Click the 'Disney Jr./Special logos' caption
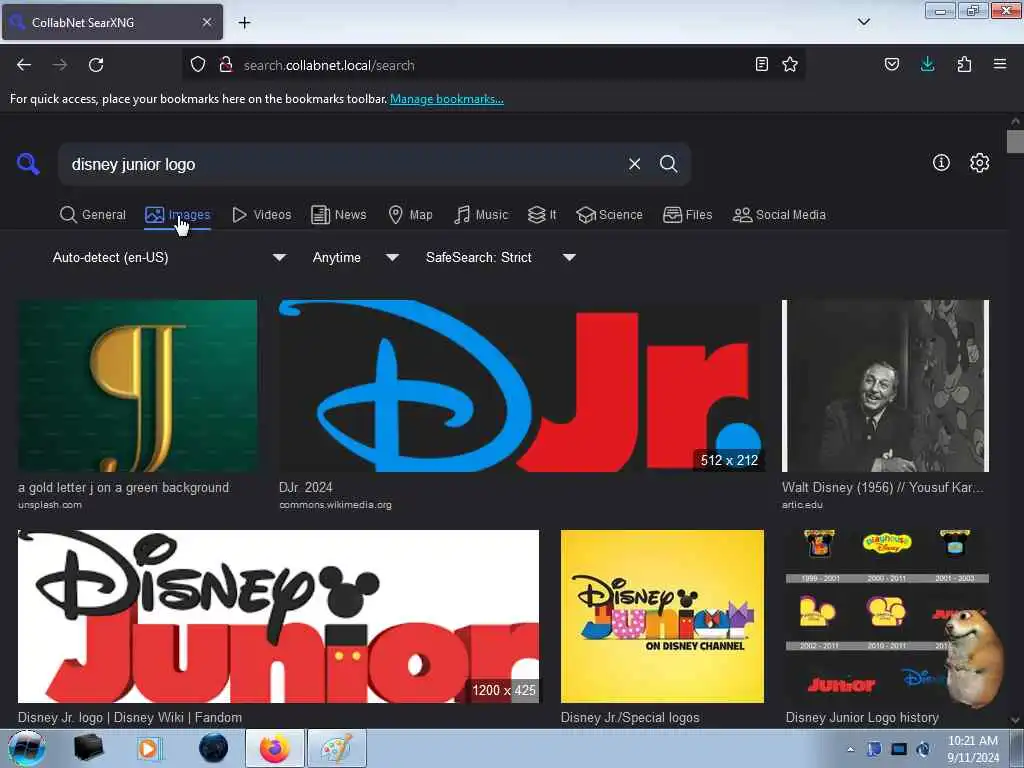This screenshot has height=768, width=1024. (x=630, y=718)
